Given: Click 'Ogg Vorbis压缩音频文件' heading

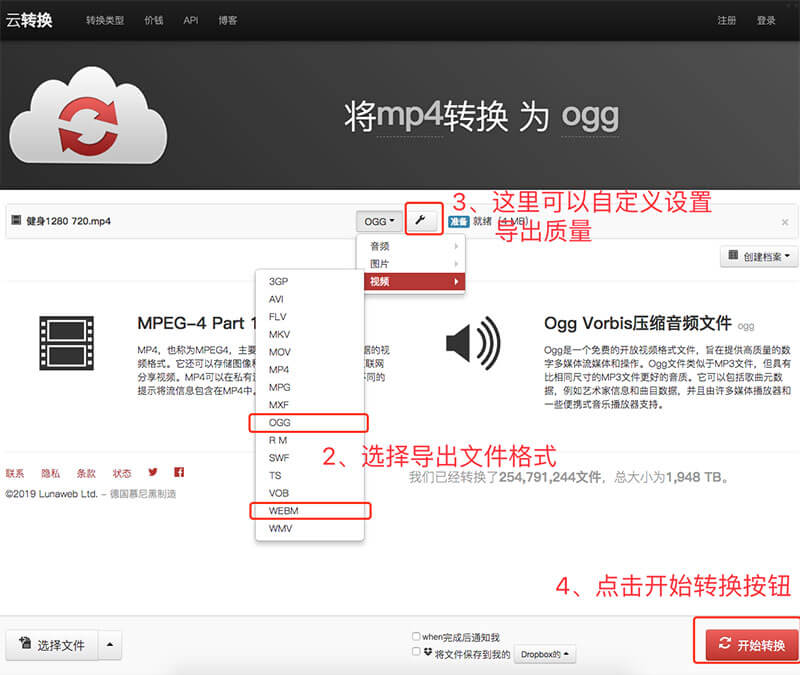Looking at the screenshot, I should [638, 323].
